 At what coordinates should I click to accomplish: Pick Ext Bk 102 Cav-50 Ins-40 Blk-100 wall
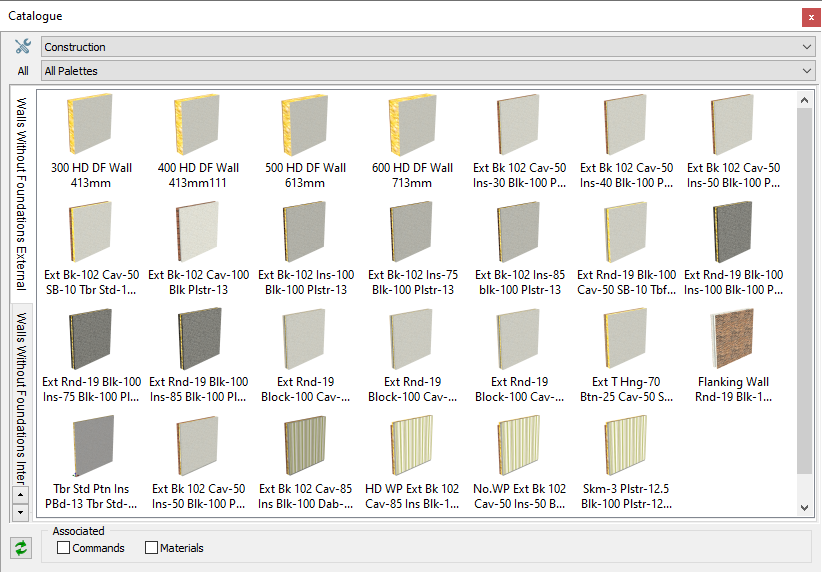point(626,142)
